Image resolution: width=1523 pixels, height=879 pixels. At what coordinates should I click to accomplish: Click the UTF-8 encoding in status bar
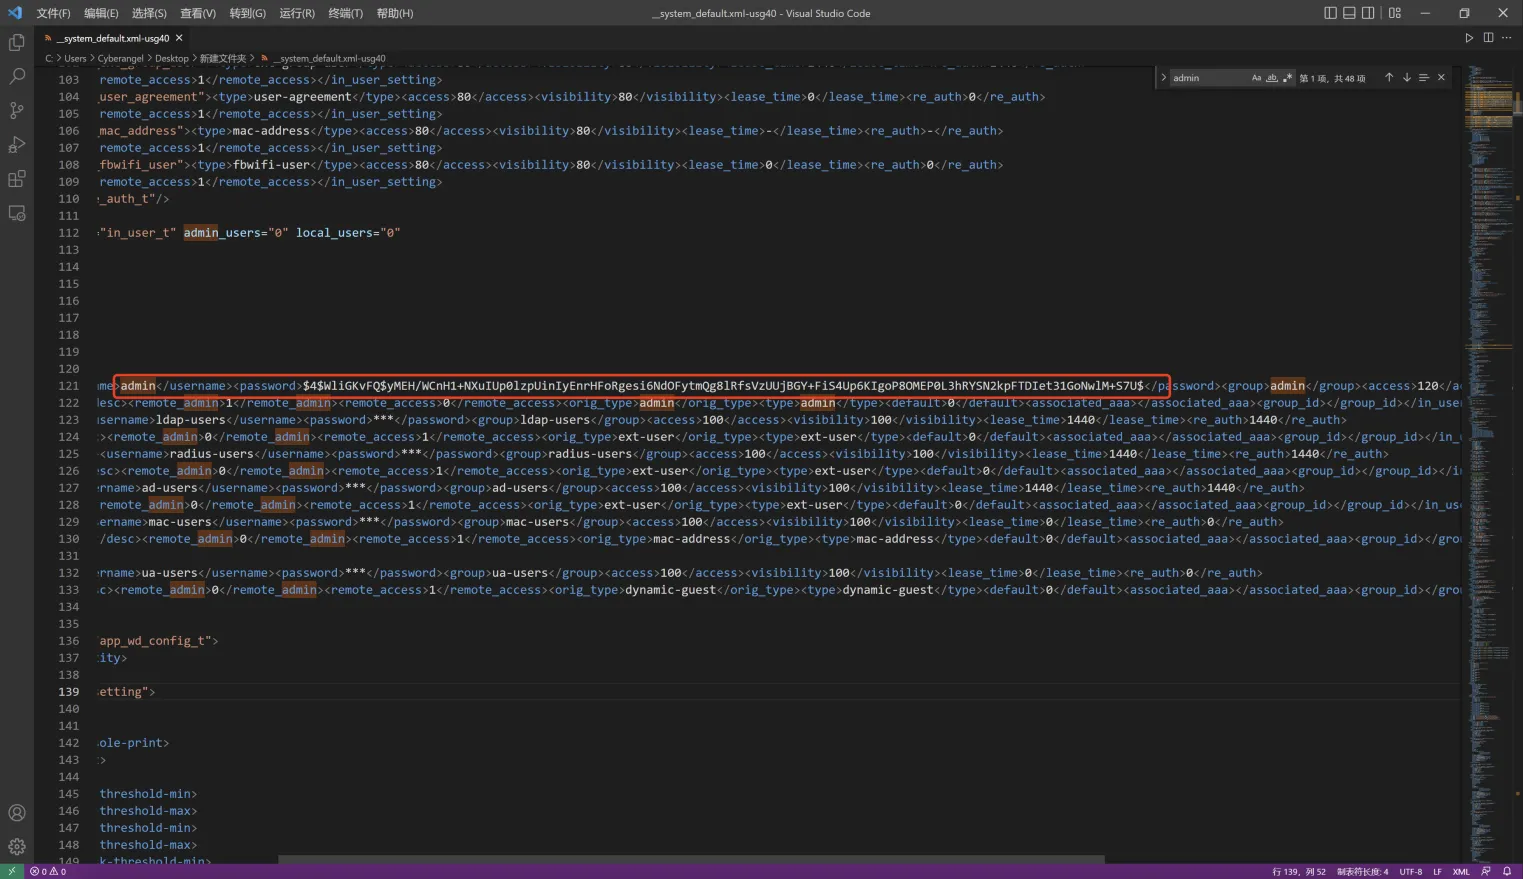point(1410,871)
